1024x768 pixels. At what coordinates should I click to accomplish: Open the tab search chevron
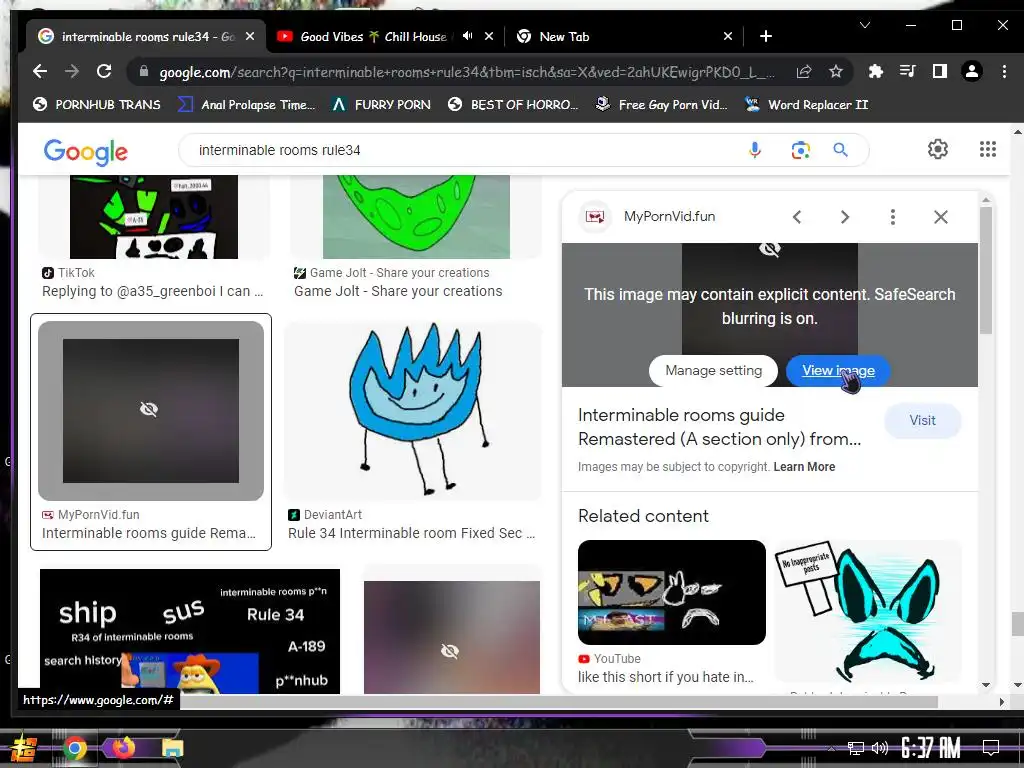coord(865,25)
